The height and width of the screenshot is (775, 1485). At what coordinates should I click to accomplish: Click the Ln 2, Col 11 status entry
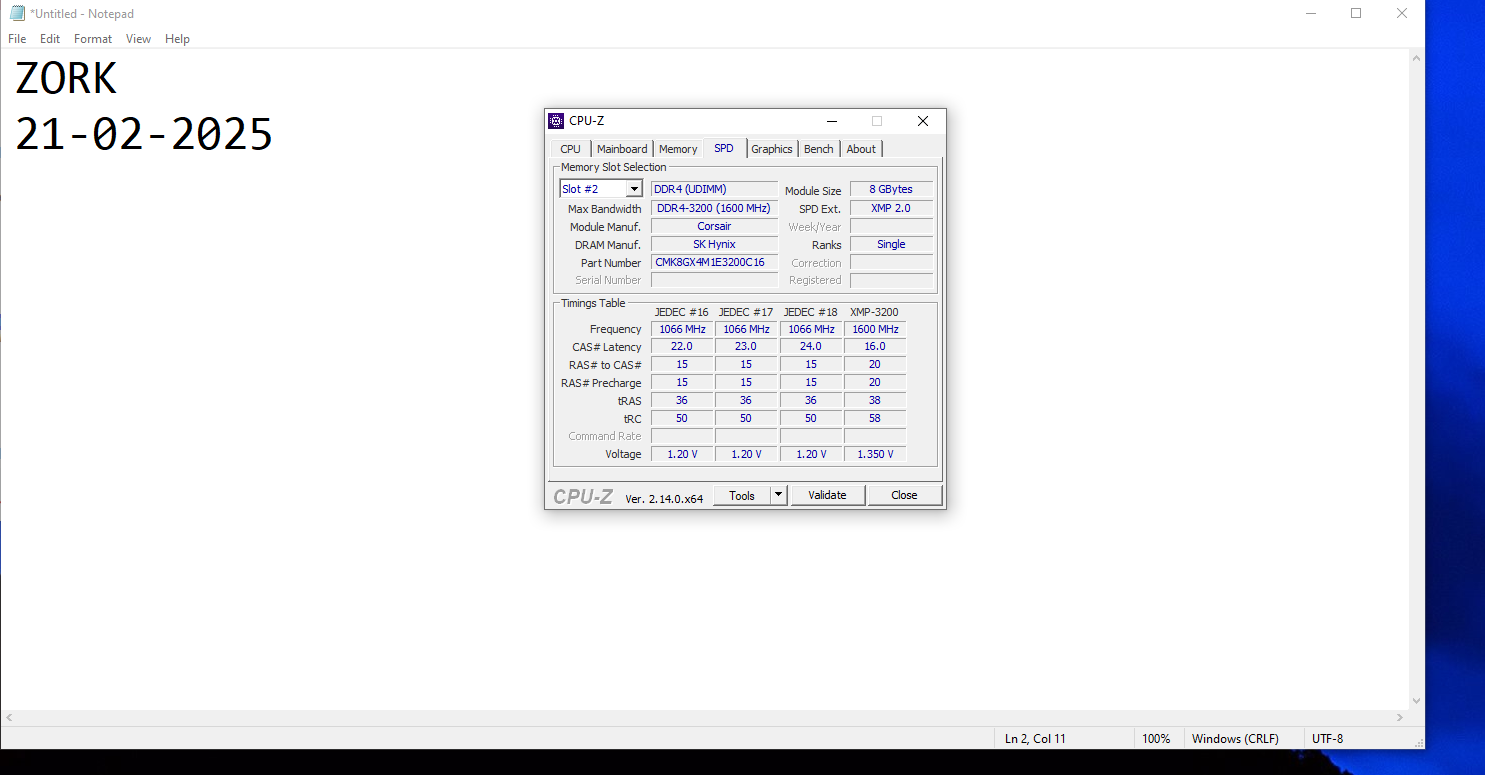(1035, 739)
